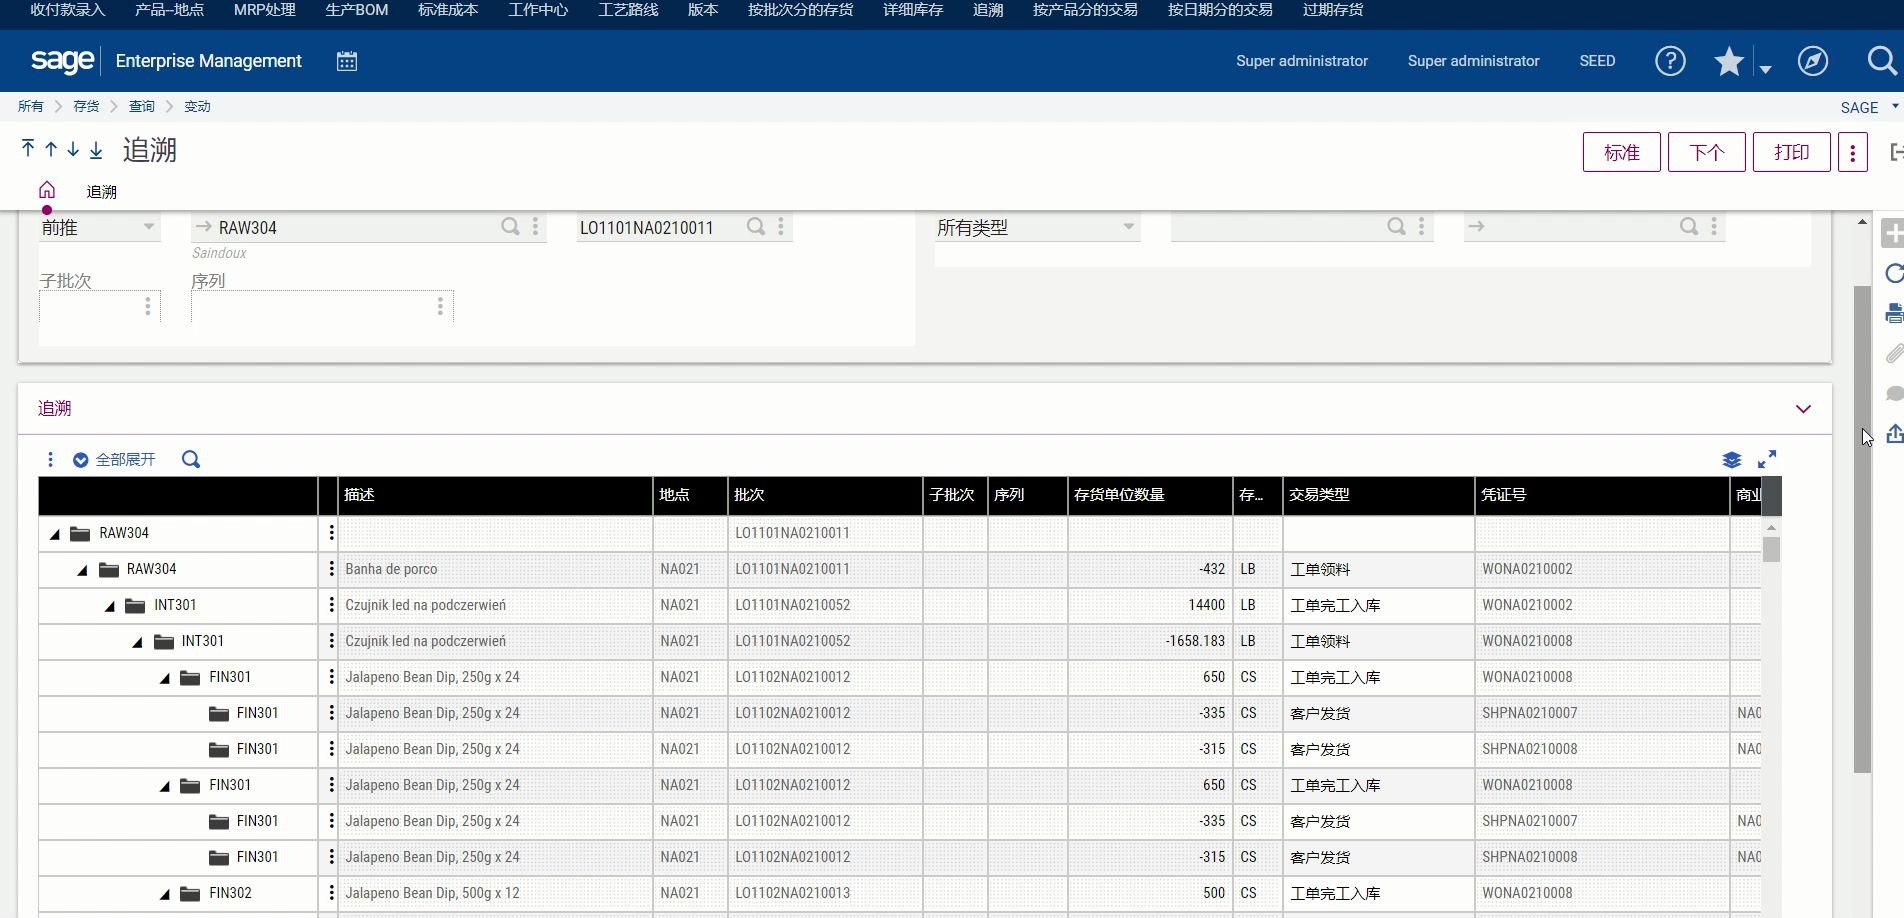Go to previous record arrow
Image resolution: width=1904 pixels, height=918 pixels.
pyautogui.click(x=51, y=149)
